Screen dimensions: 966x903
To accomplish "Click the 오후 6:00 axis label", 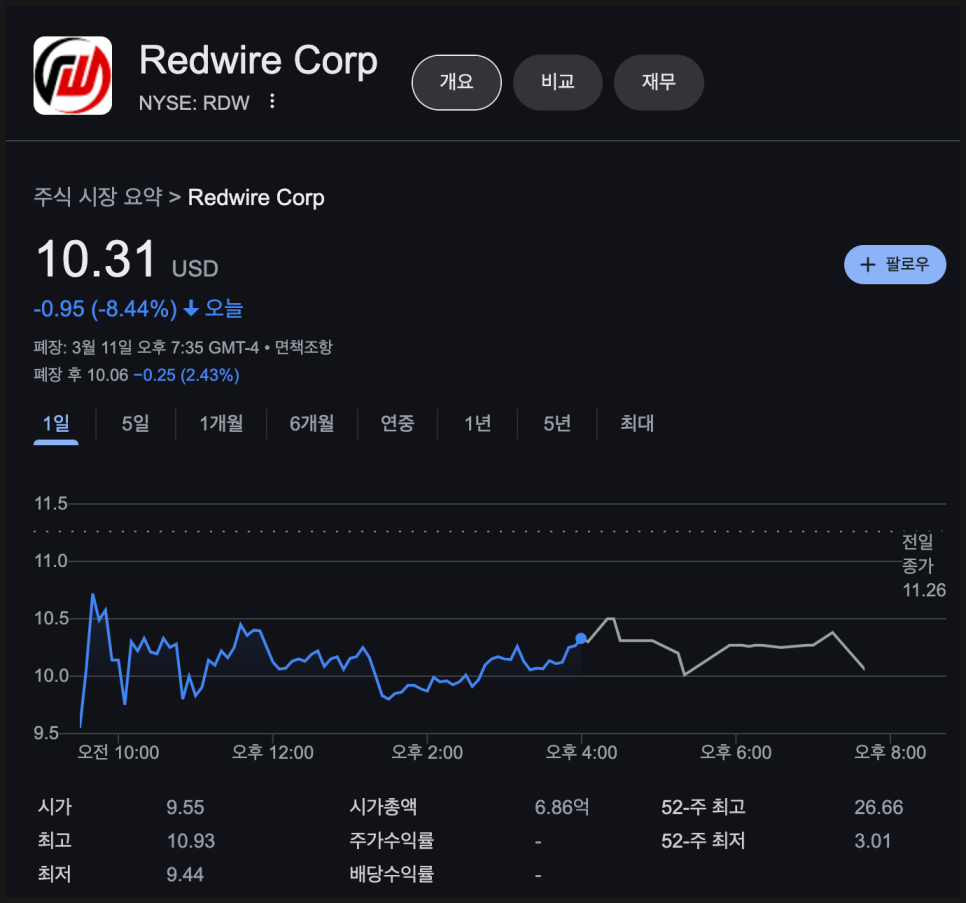I will point(736,752).
